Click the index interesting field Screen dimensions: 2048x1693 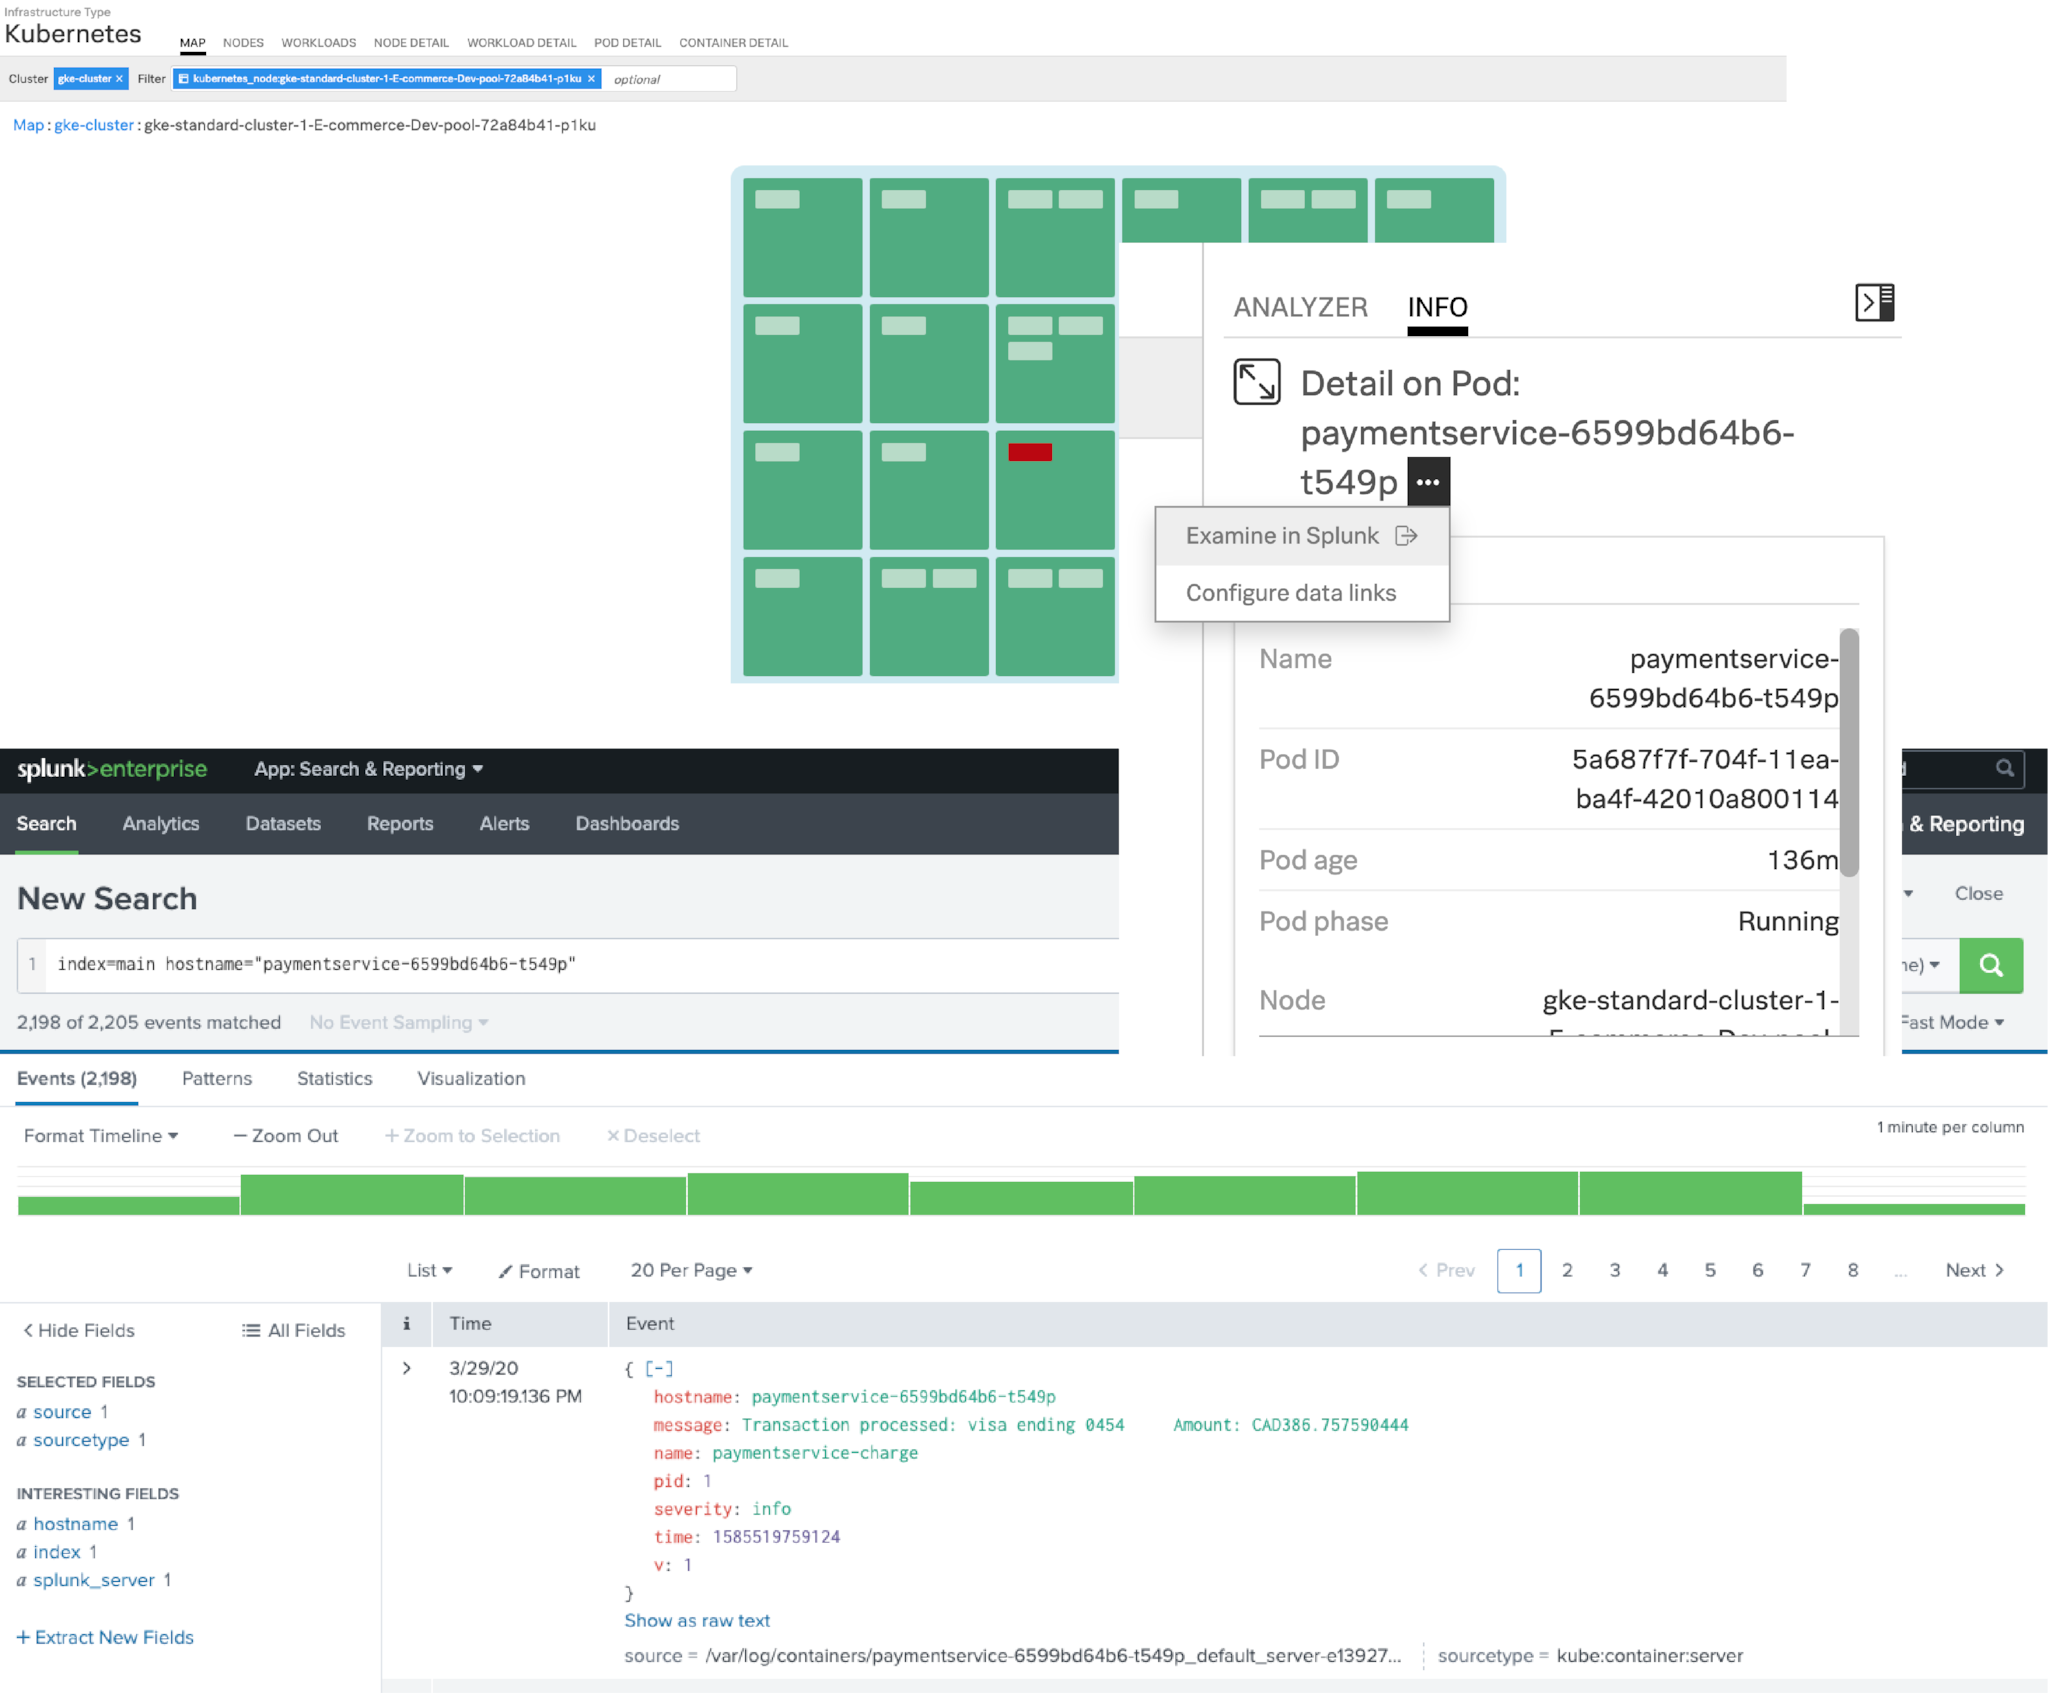pos(57,1552)
